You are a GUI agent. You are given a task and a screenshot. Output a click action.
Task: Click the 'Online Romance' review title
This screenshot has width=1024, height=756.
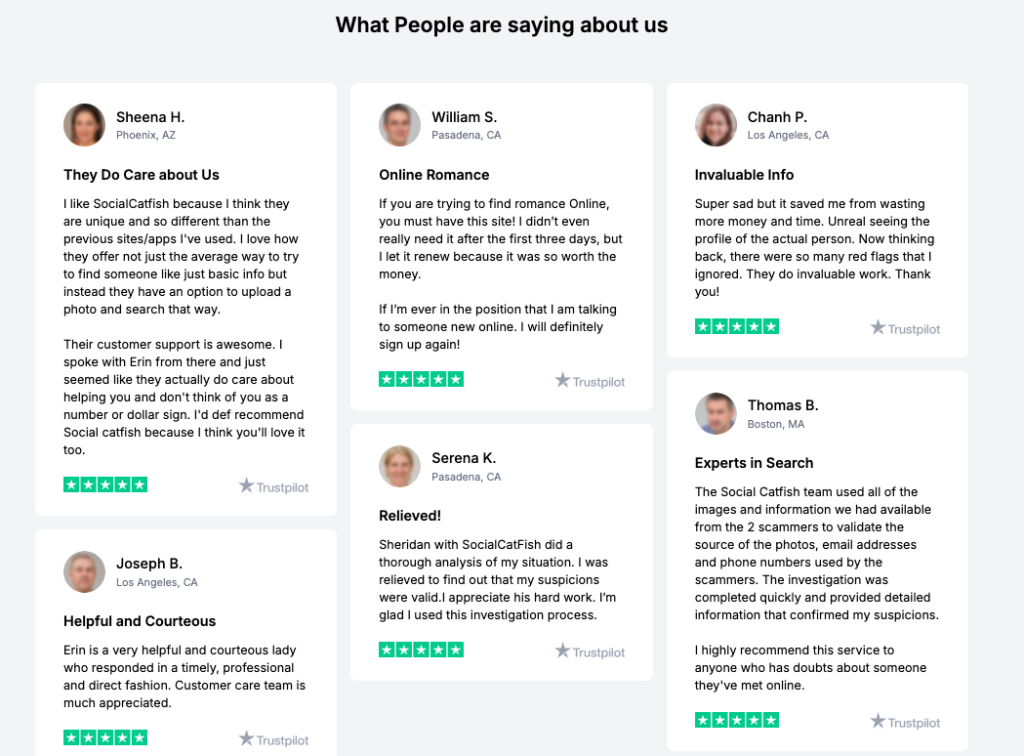pyautogui.click(x=434, y=175)
